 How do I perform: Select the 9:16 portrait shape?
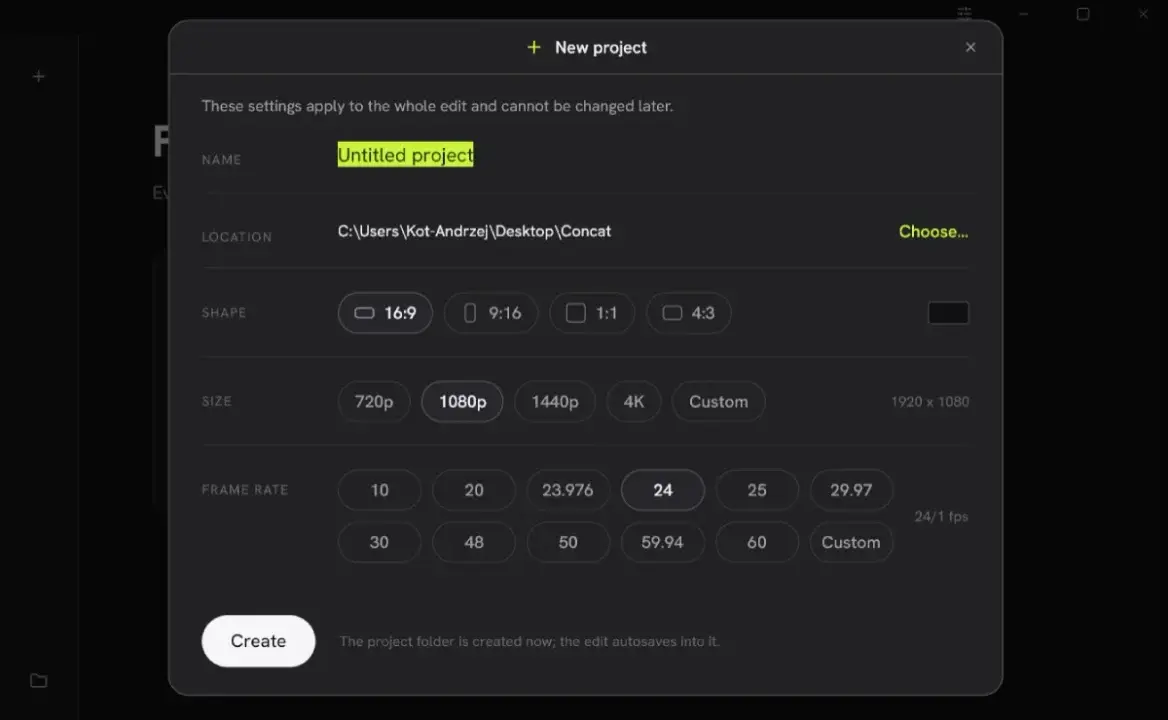491,313
